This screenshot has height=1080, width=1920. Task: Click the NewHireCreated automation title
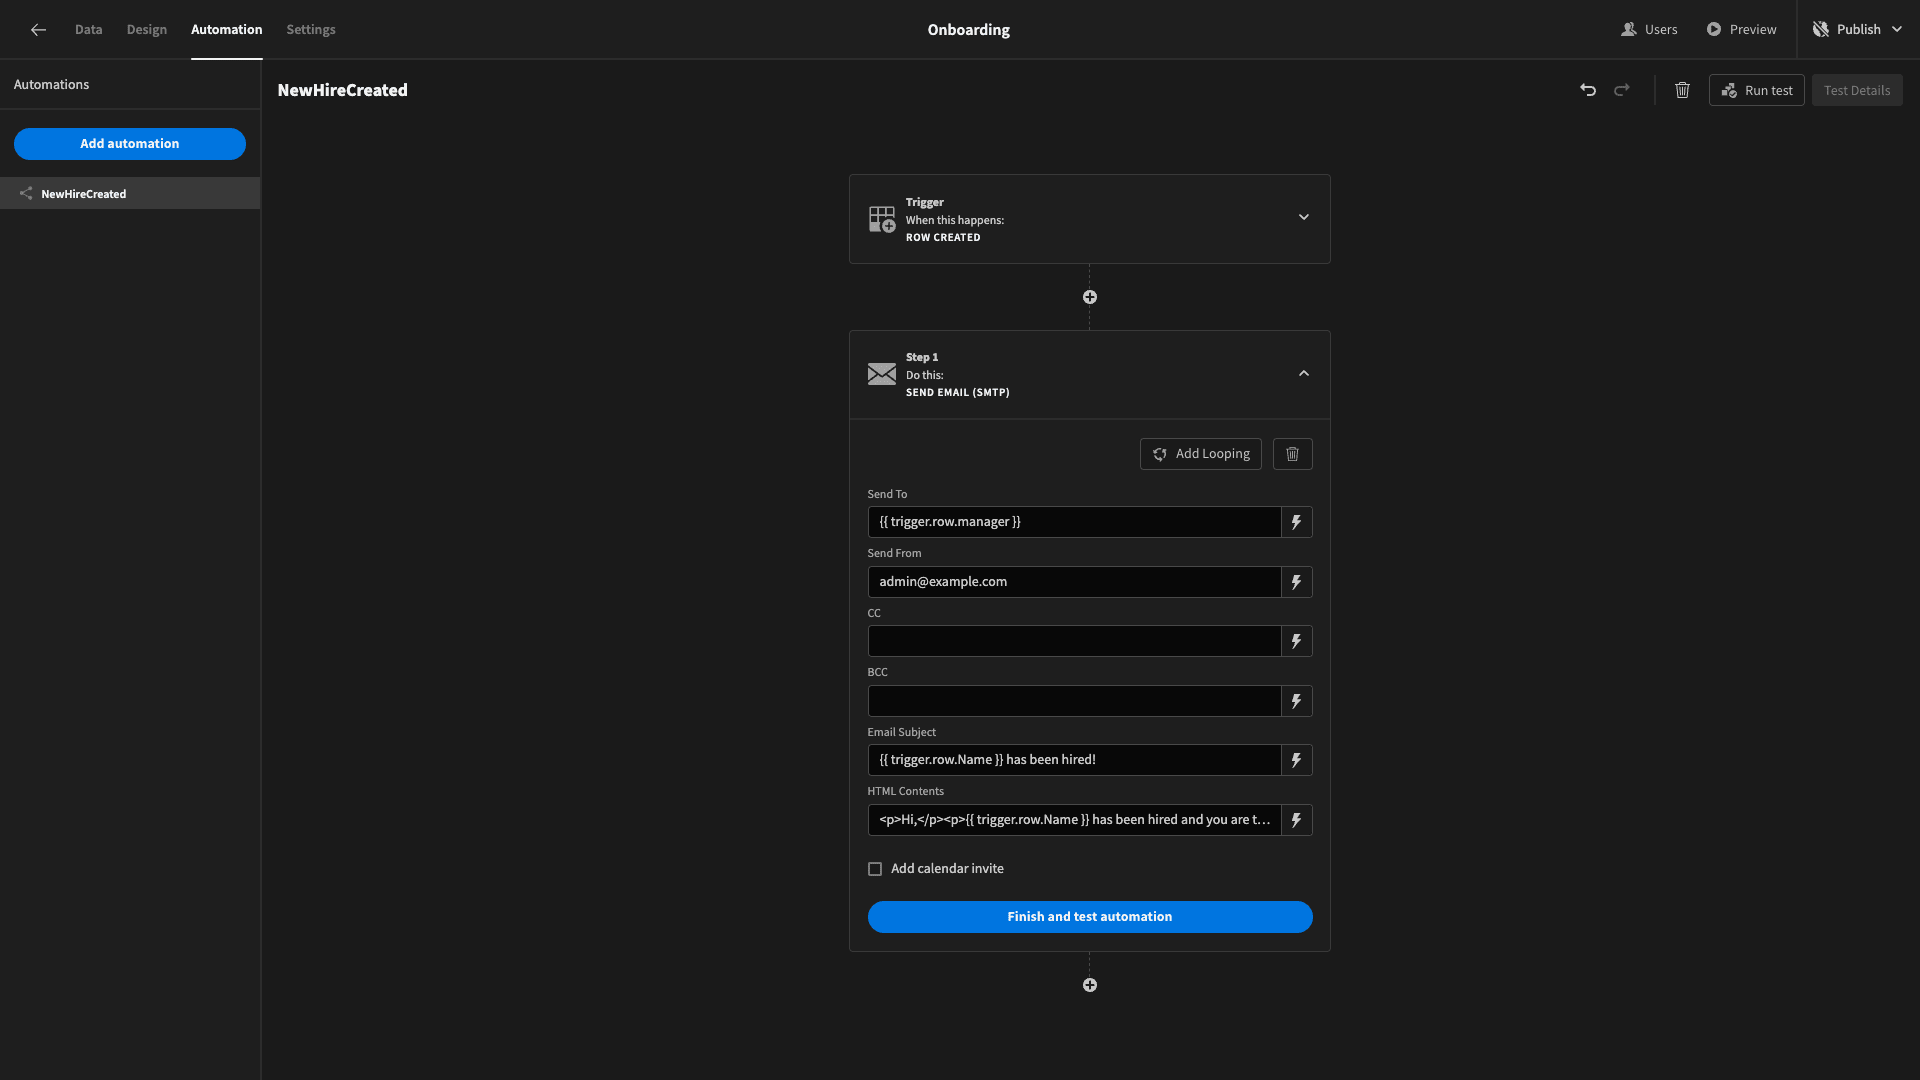[342, 90]
